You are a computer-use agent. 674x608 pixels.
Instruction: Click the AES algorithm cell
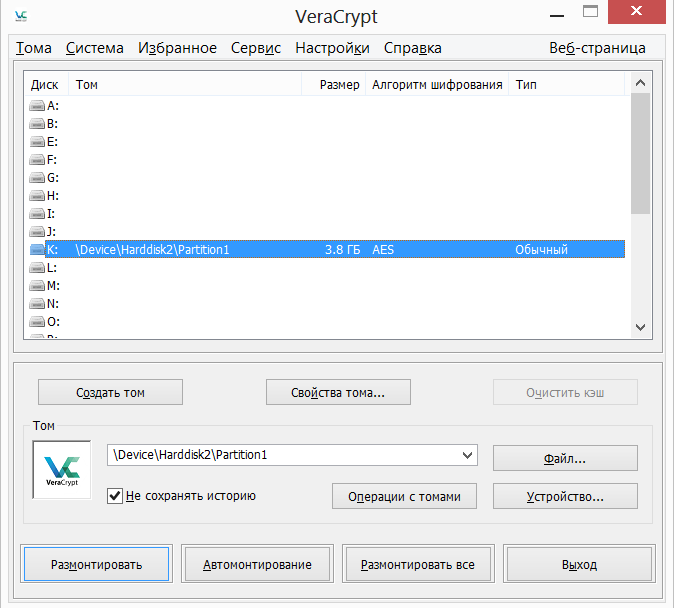(x=383, y=249)
